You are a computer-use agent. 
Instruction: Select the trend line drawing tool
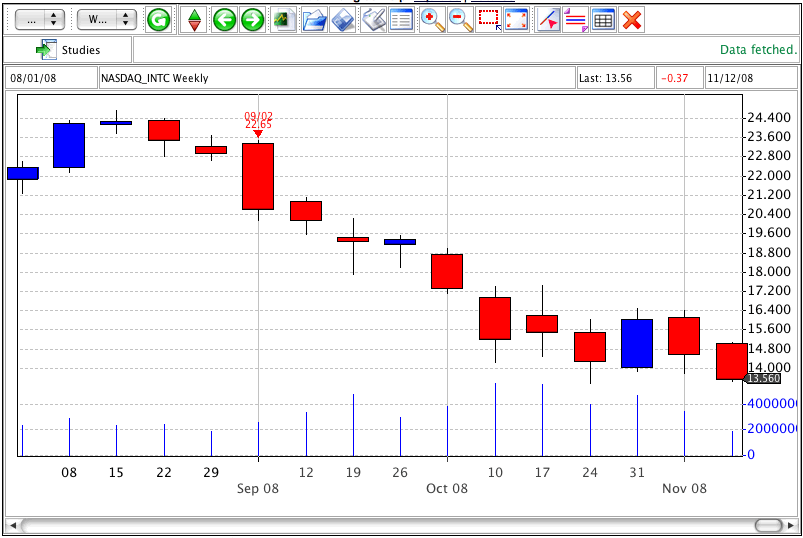point(547,19)
